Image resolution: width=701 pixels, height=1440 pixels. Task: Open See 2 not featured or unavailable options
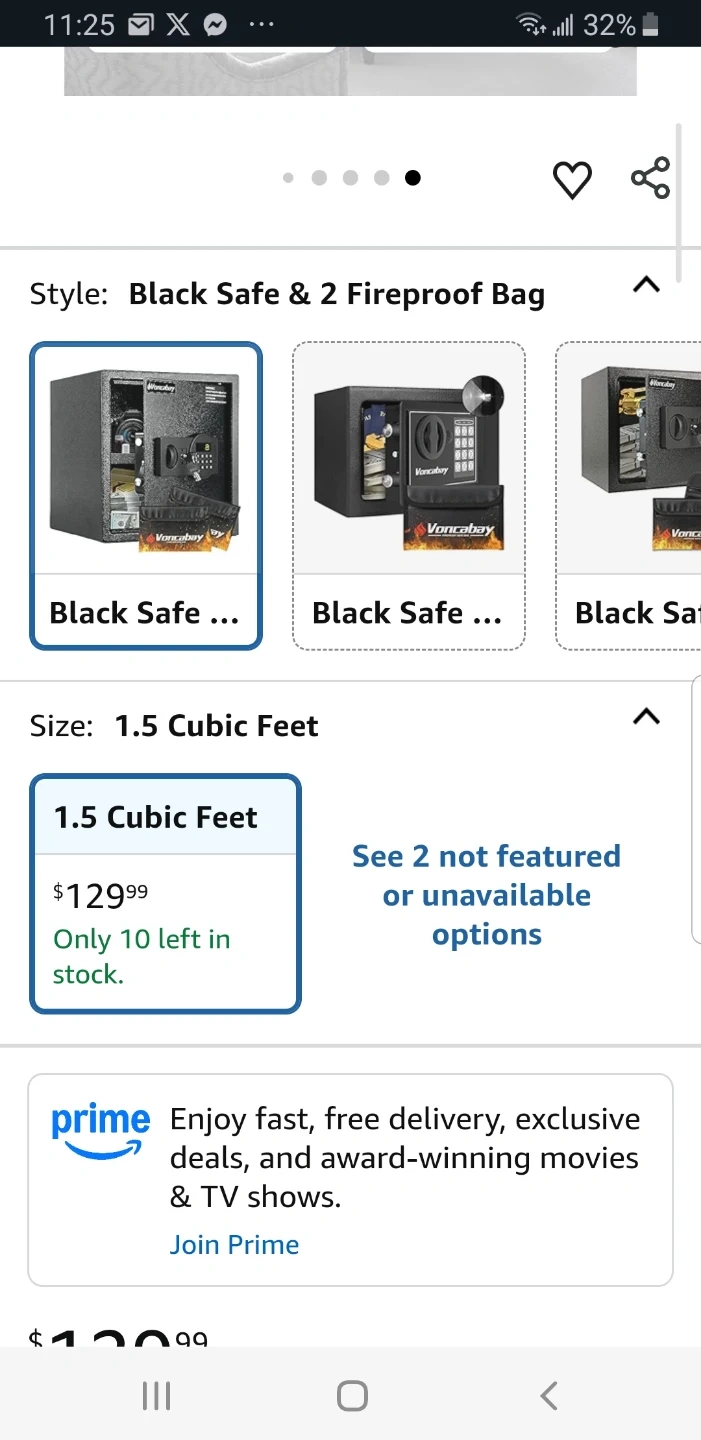click(x=487, y=895)
